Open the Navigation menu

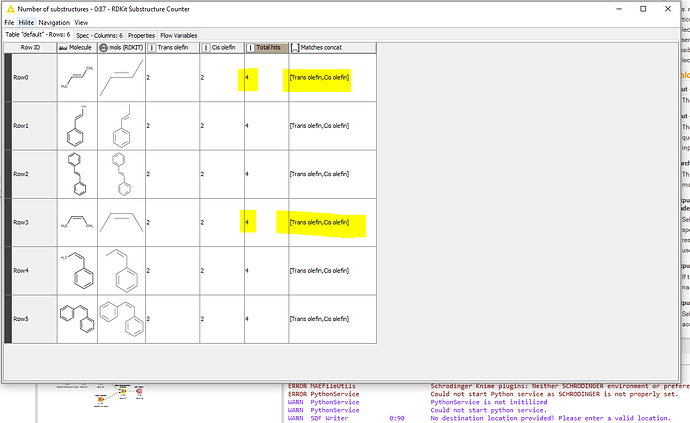pyautogui.click(x=54, y=22)
